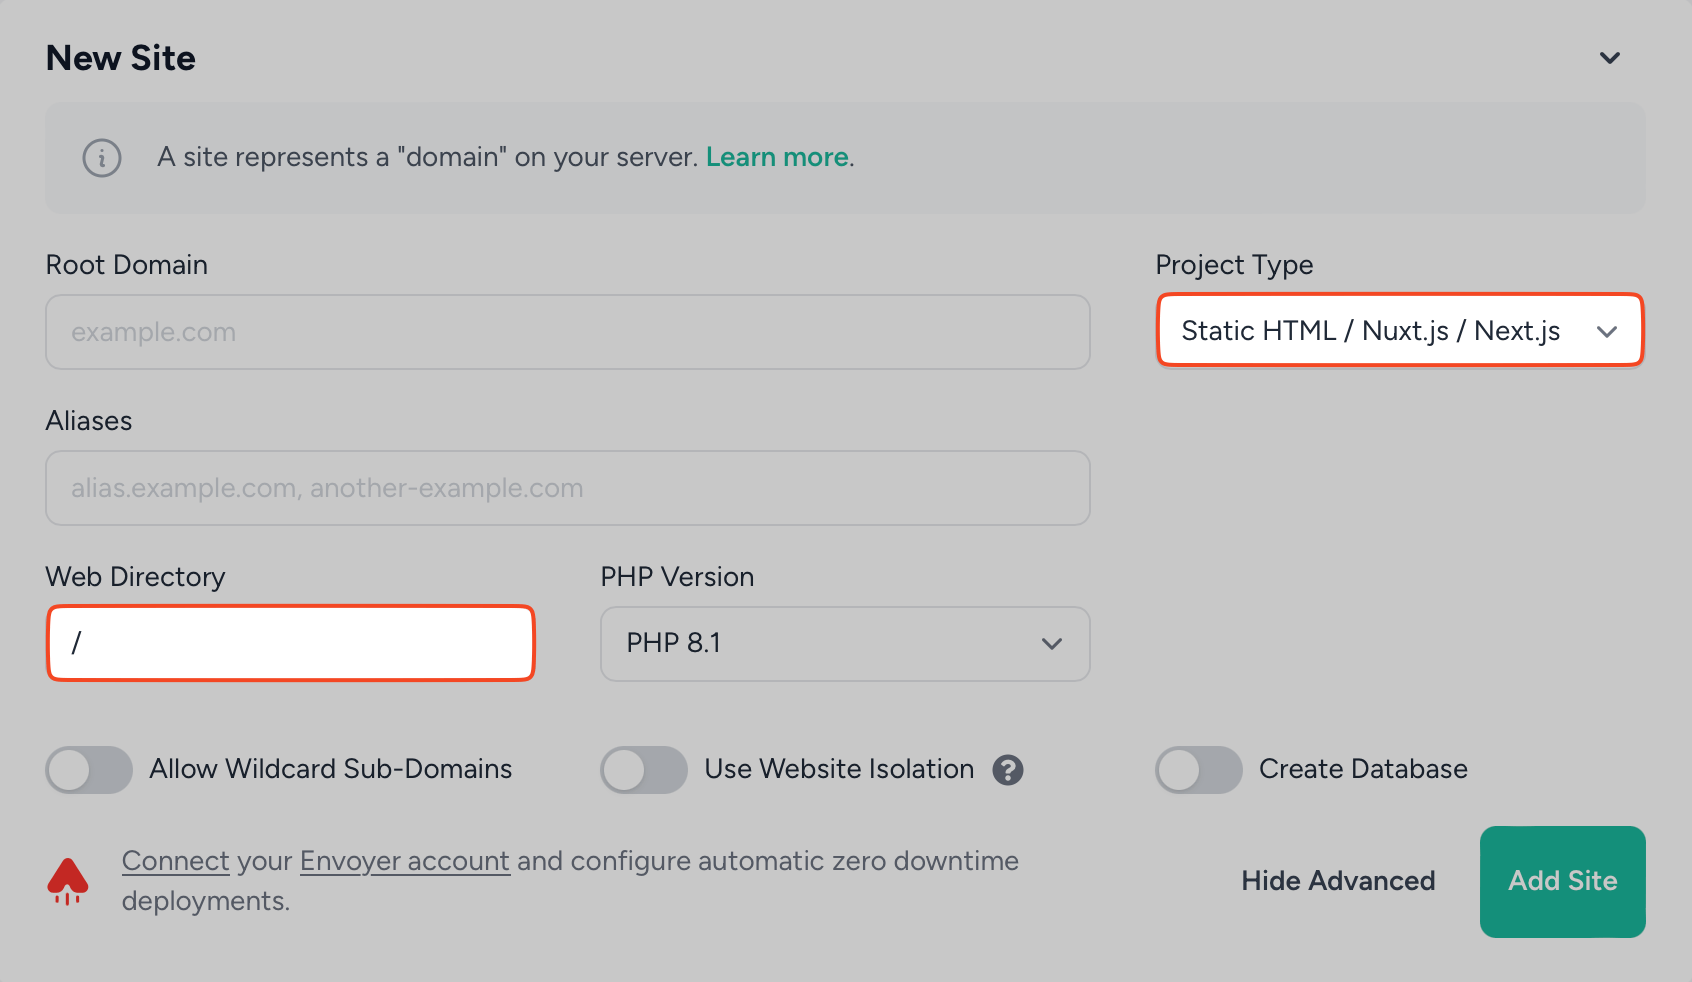Click the chevron inside the PHP Version selector
This screenshot has width=1692, height=982.
(1051, 644)
